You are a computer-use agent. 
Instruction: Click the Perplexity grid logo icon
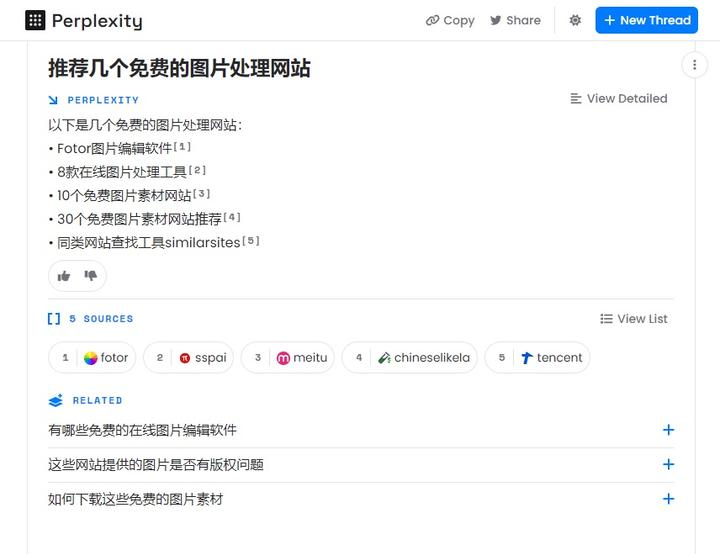pos(35,20)
